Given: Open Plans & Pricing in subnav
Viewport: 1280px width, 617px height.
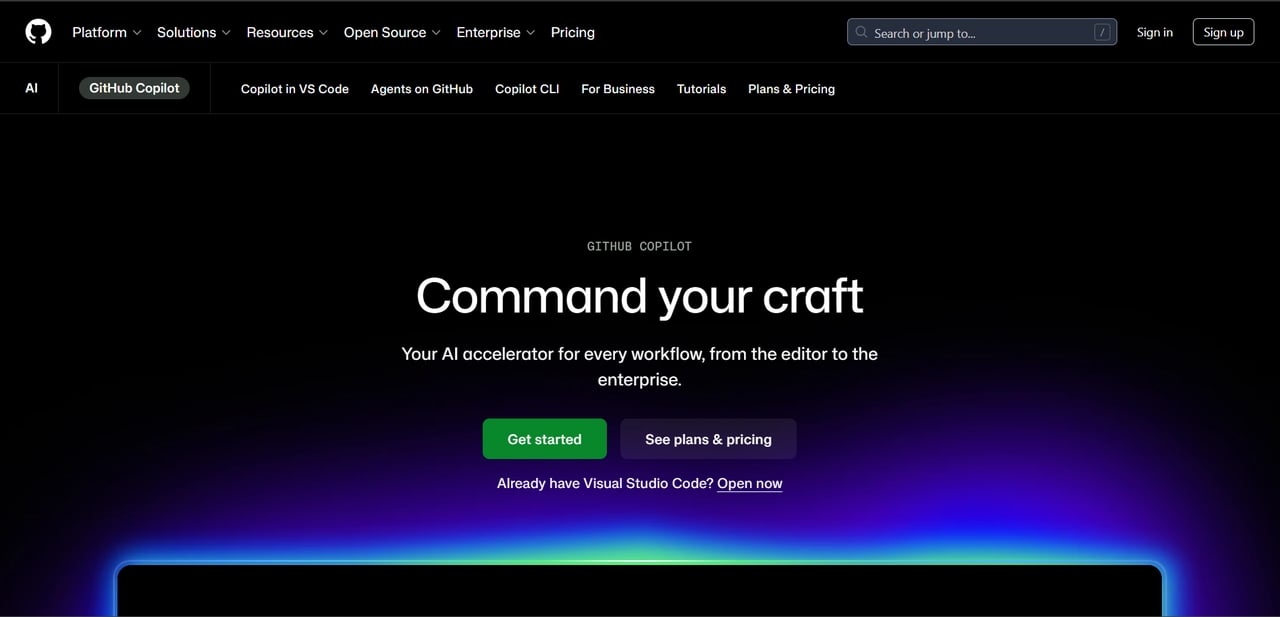Looking at the screenshot, I should click(x=791, y=89).
